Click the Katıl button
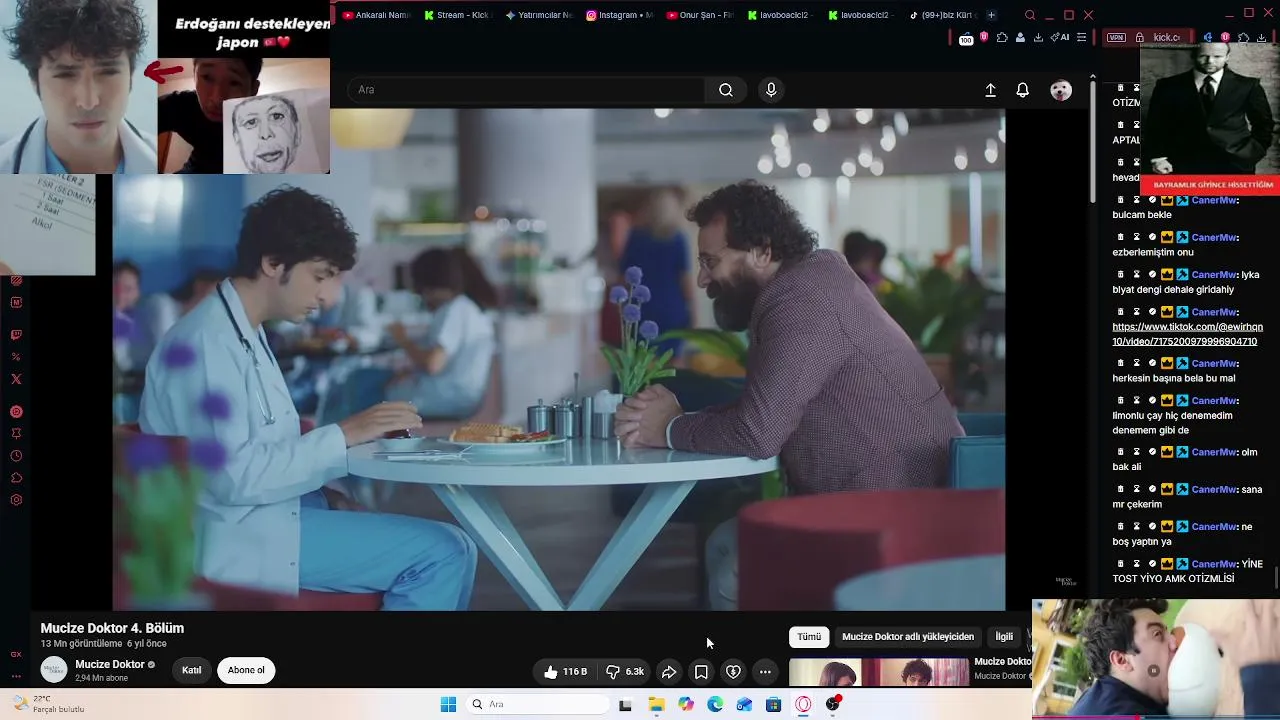The height and width of the screenshot is (720, 1280). (x=192, y=671)
